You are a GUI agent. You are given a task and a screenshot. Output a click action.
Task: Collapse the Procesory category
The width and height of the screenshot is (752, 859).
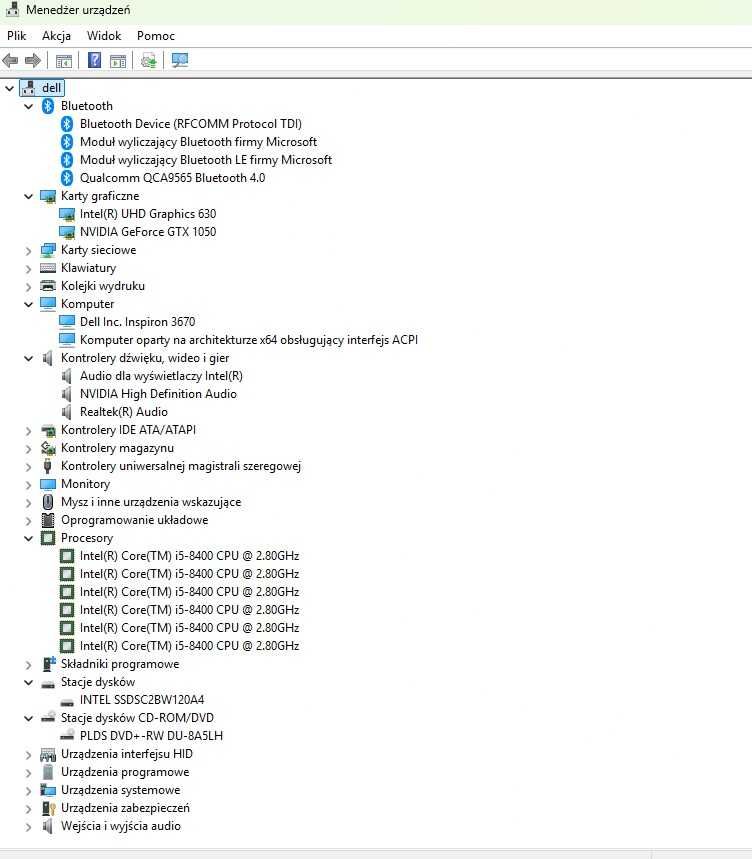click(x=28, y=538)
